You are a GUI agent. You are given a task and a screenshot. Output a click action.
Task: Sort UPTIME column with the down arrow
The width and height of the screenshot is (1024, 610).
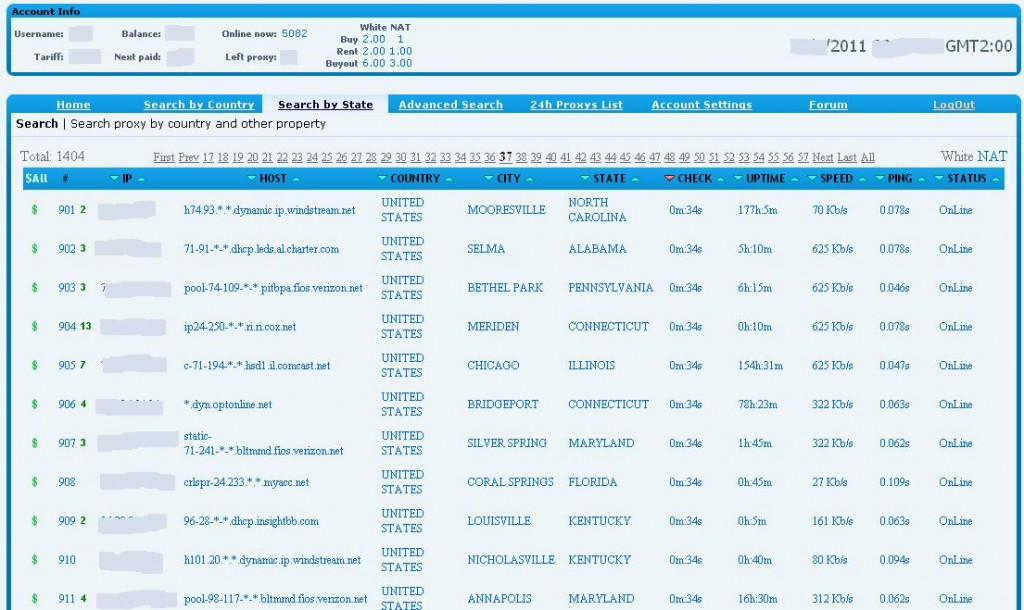tap(738, 178)
